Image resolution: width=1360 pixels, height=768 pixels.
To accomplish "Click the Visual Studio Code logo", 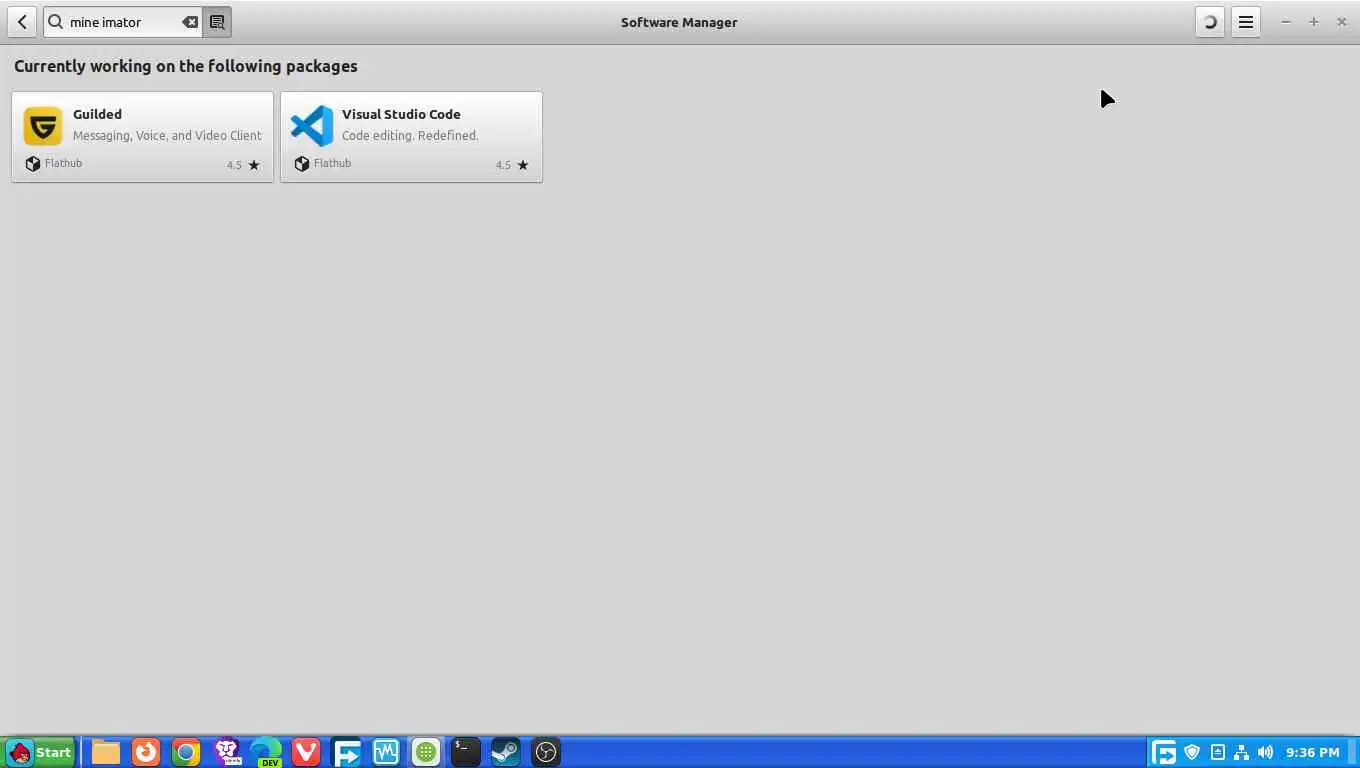I will (x=312, y=126).
